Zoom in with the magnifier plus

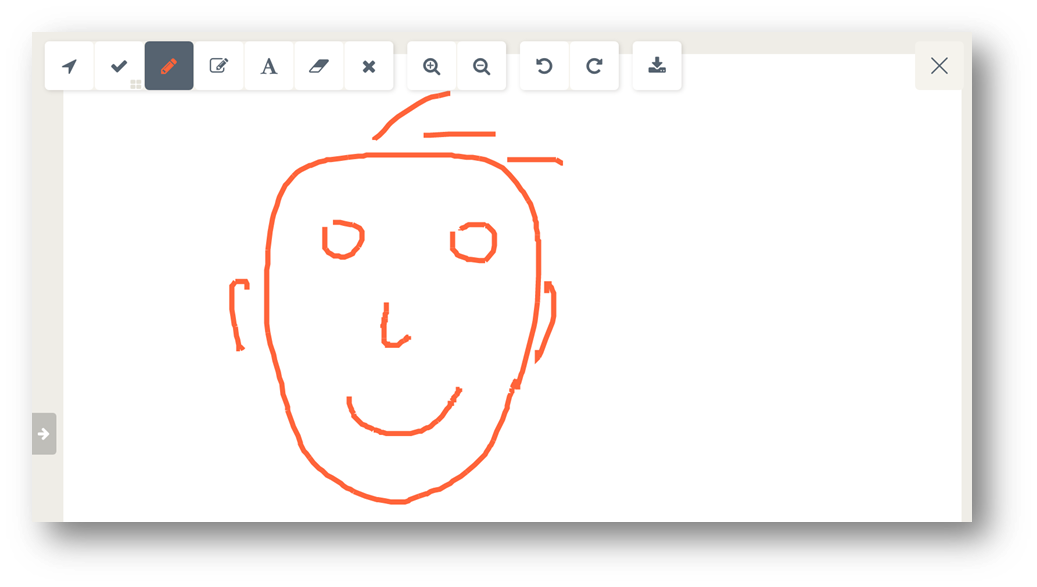click(431, 66)
